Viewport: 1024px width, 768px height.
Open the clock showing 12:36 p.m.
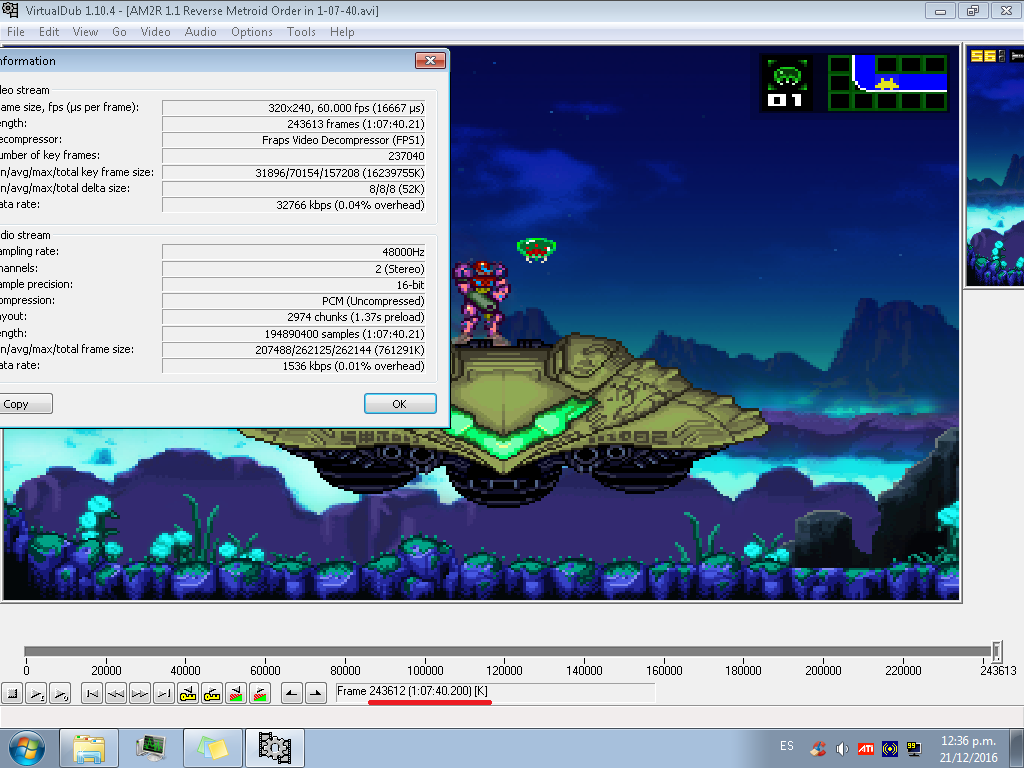pos(968,748)
